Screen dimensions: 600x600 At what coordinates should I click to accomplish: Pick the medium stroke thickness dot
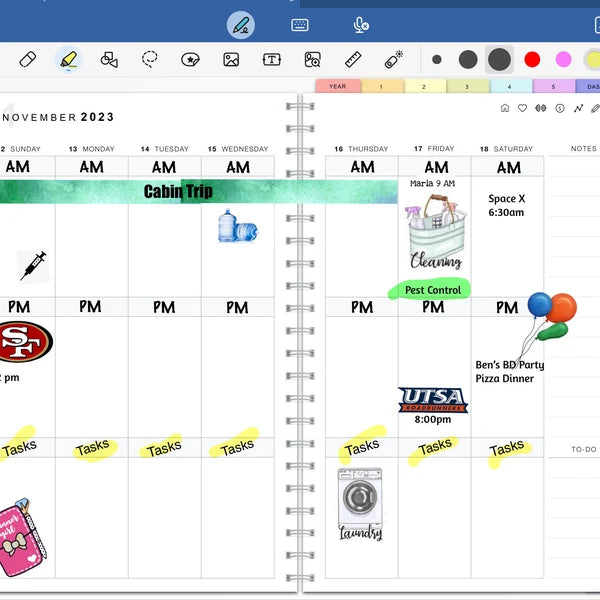pyautogui.click(x=468, y=60)
